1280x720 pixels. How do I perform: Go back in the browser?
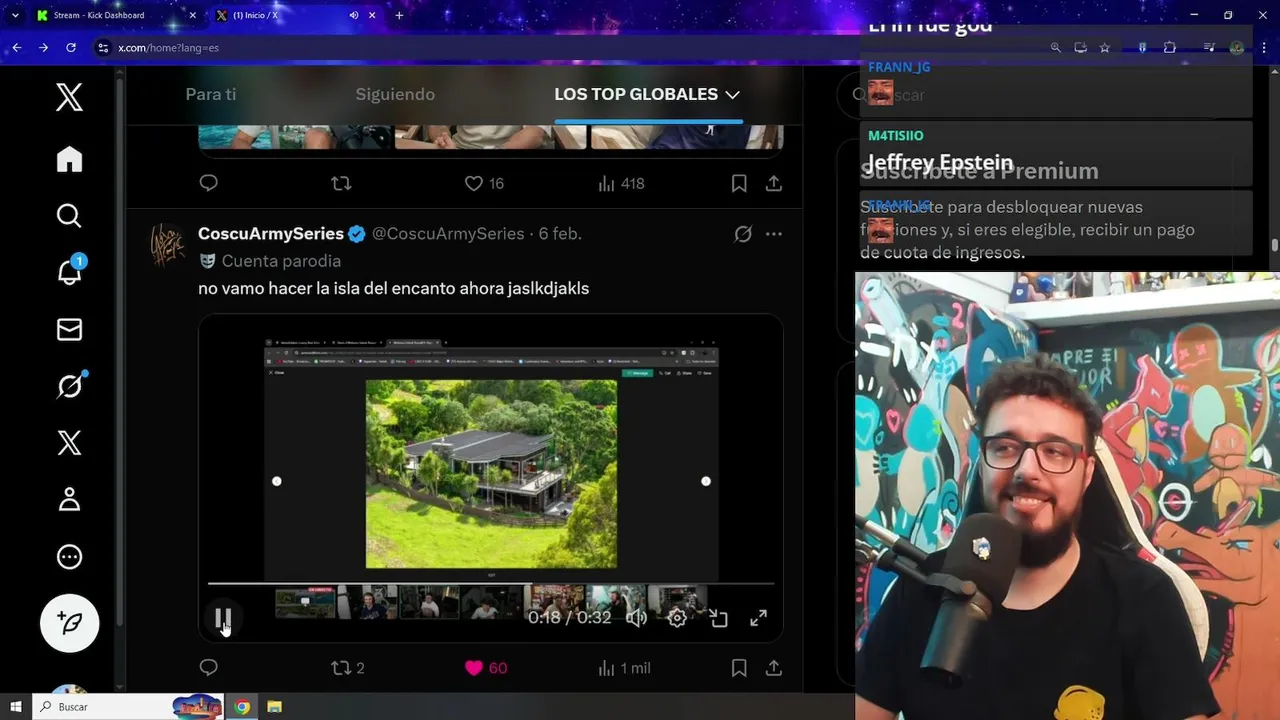pyautogui.click(x=17, y=47)
